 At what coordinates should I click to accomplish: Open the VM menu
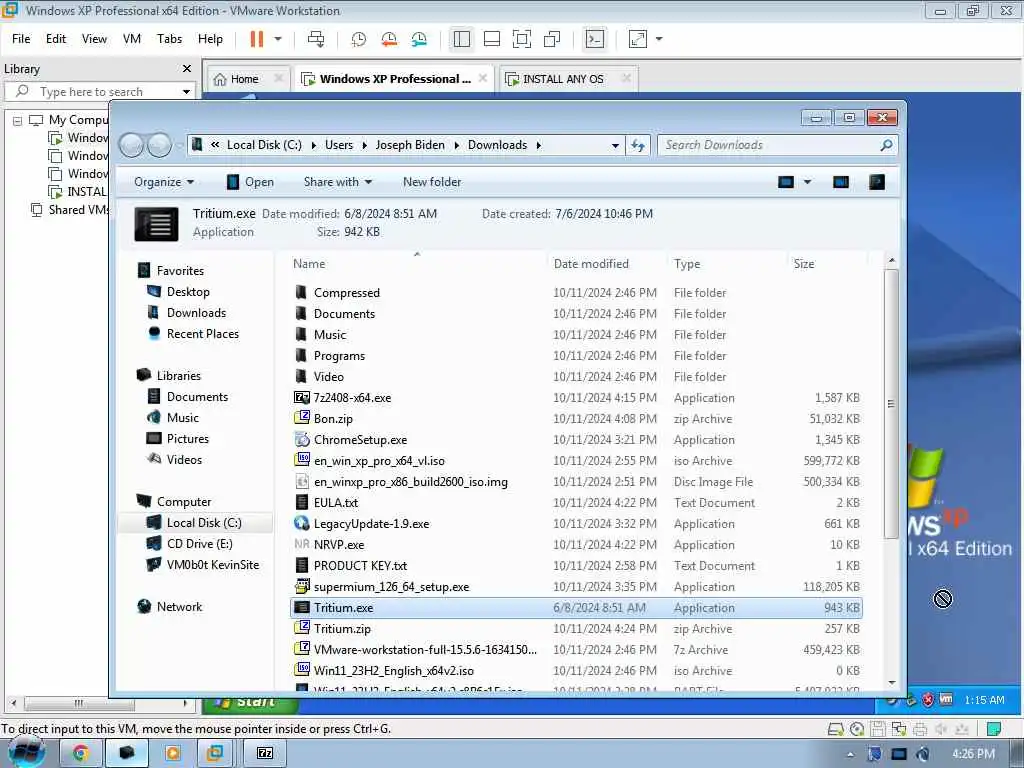(132, 39)
